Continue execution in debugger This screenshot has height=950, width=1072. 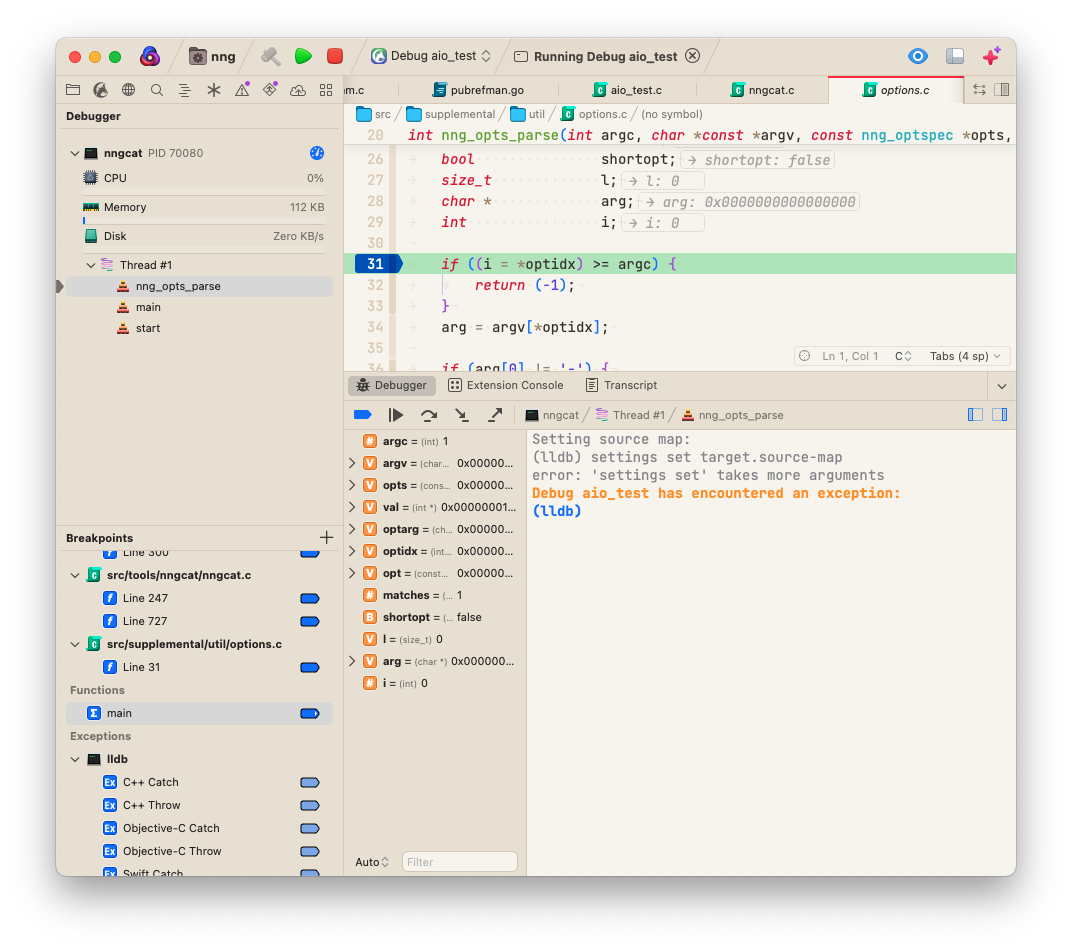[396, 415]
